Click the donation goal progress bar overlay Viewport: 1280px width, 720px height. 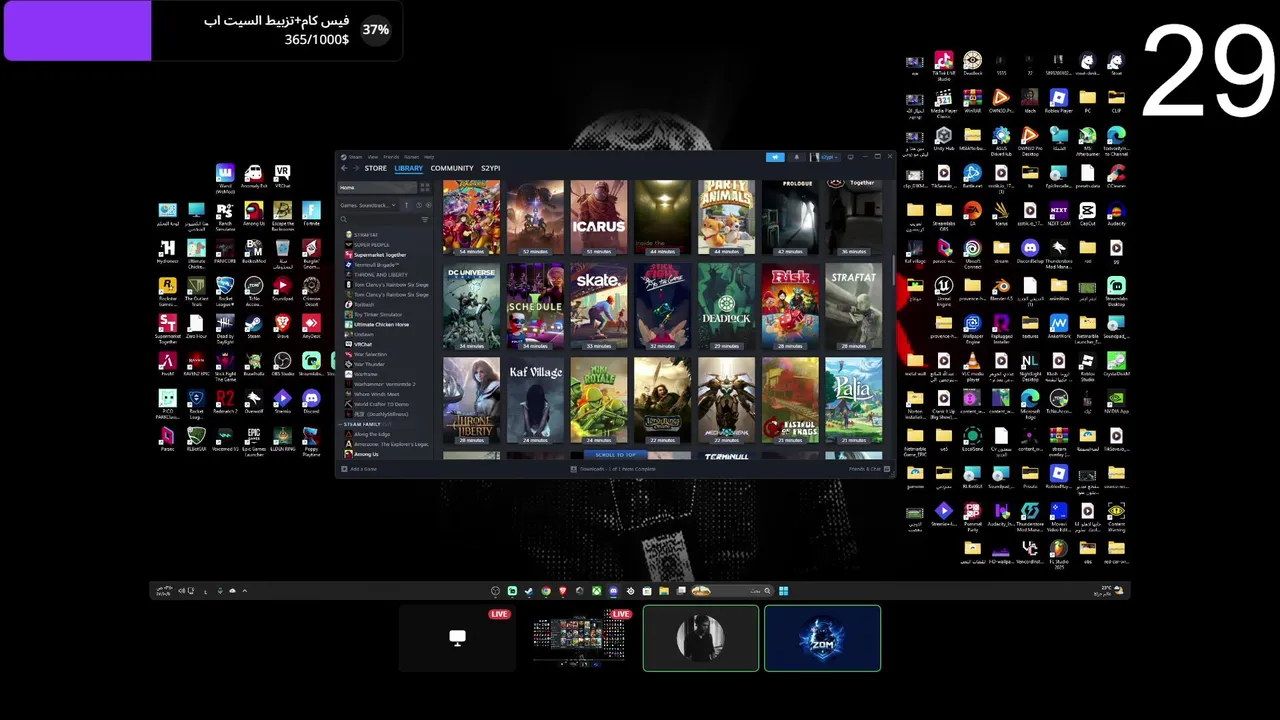[202, 30]
